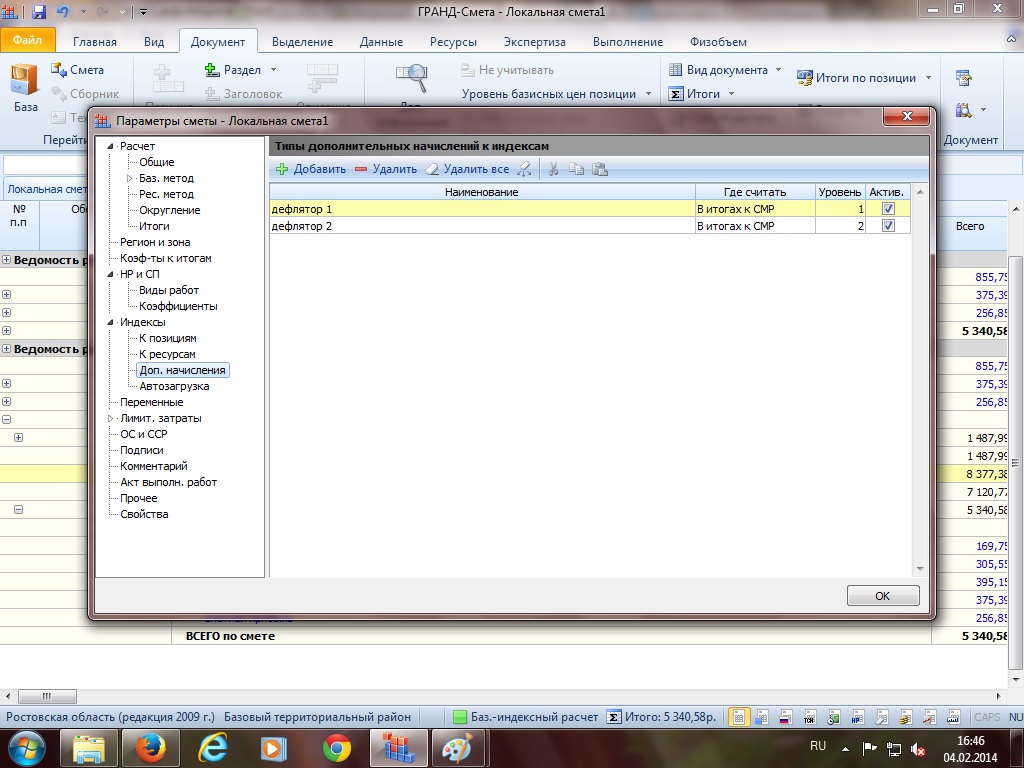Click the magnifier search icon in ribbon

click(x=411, y=78)
